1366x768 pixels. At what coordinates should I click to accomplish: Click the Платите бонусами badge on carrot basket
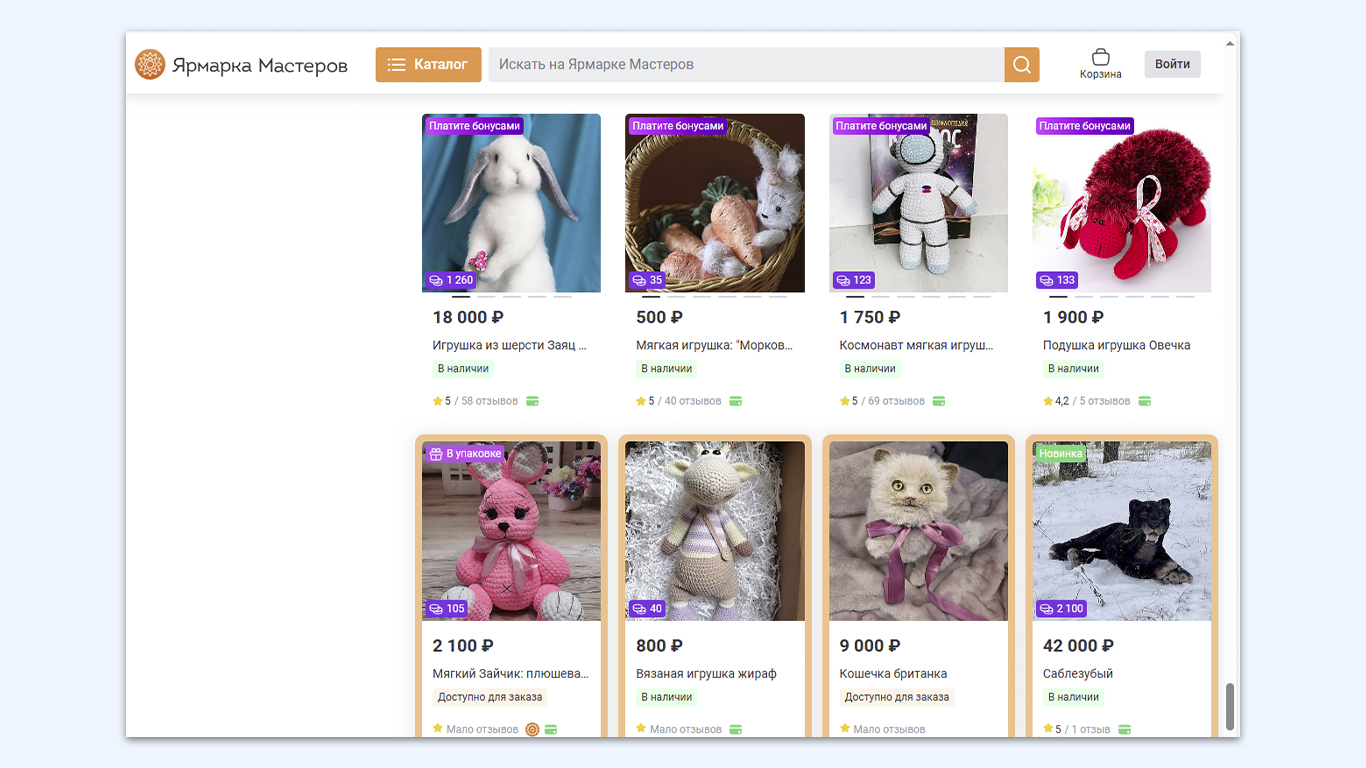[x=677, y=126]
